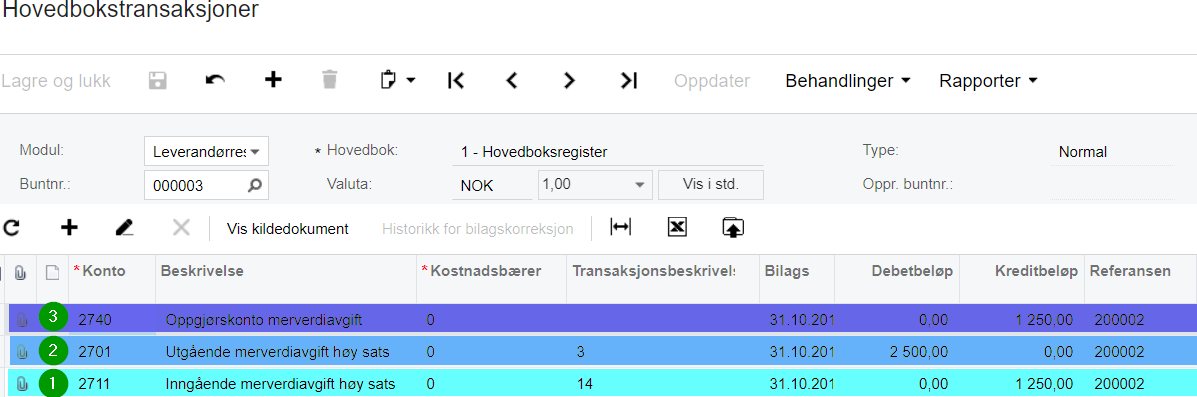Click the Vis kildedokument button
This screenshot has width=1197, height=397.
[288, 228]
